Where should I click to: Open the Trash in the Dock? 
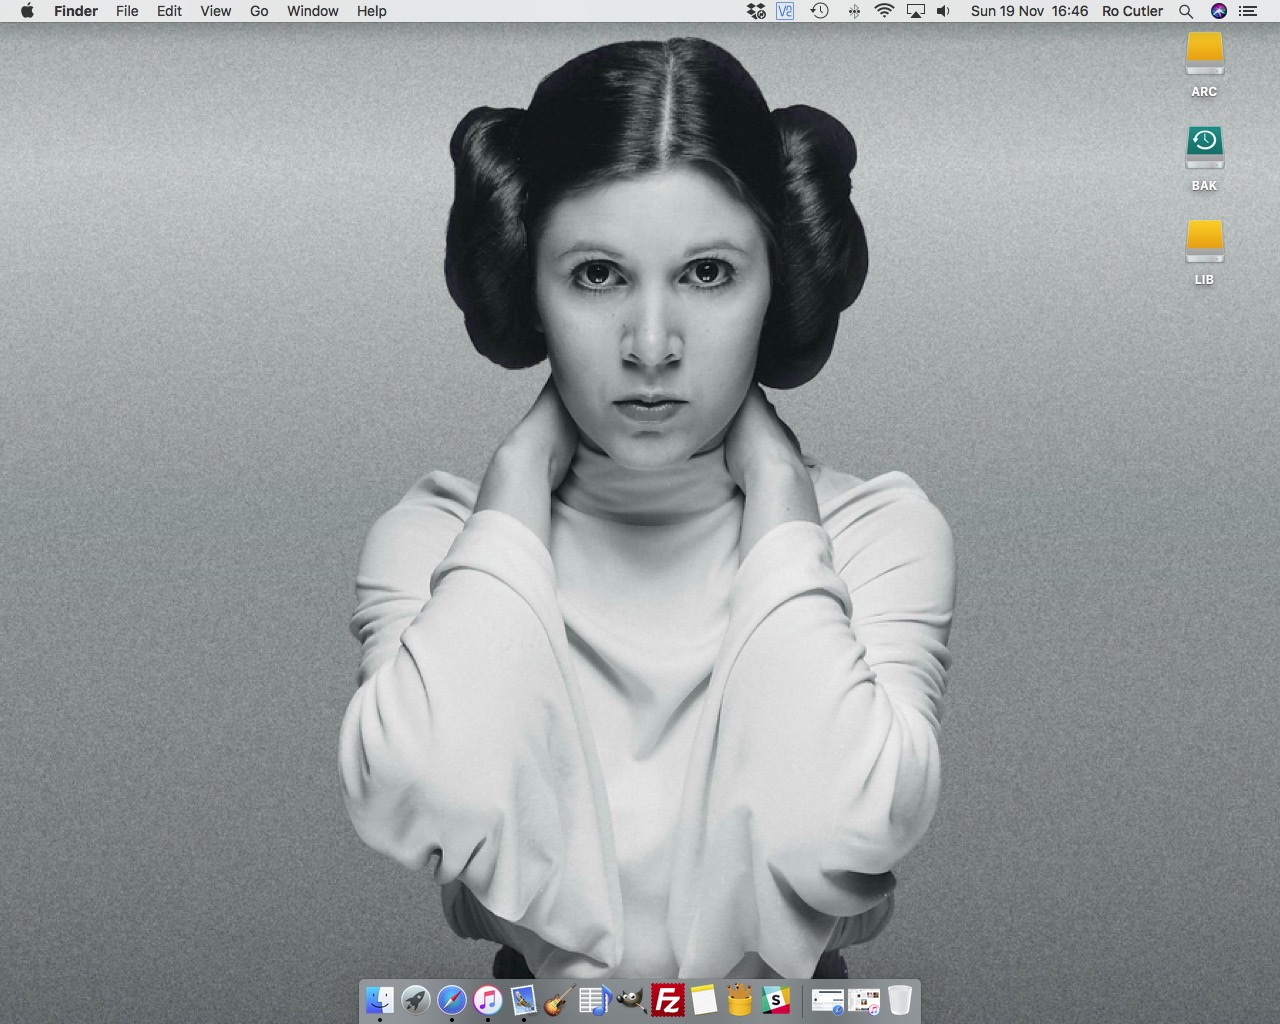900,999
